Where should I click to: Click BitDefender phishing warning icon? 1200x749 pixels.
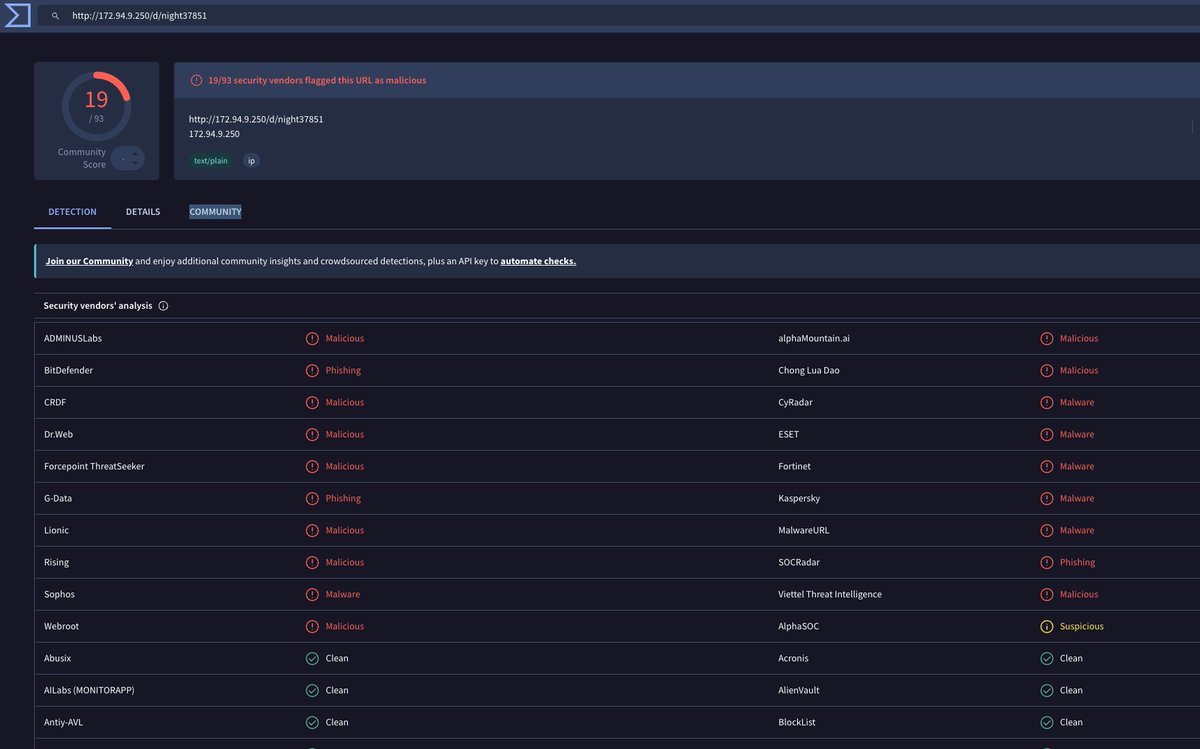click(x=312, y=370)
